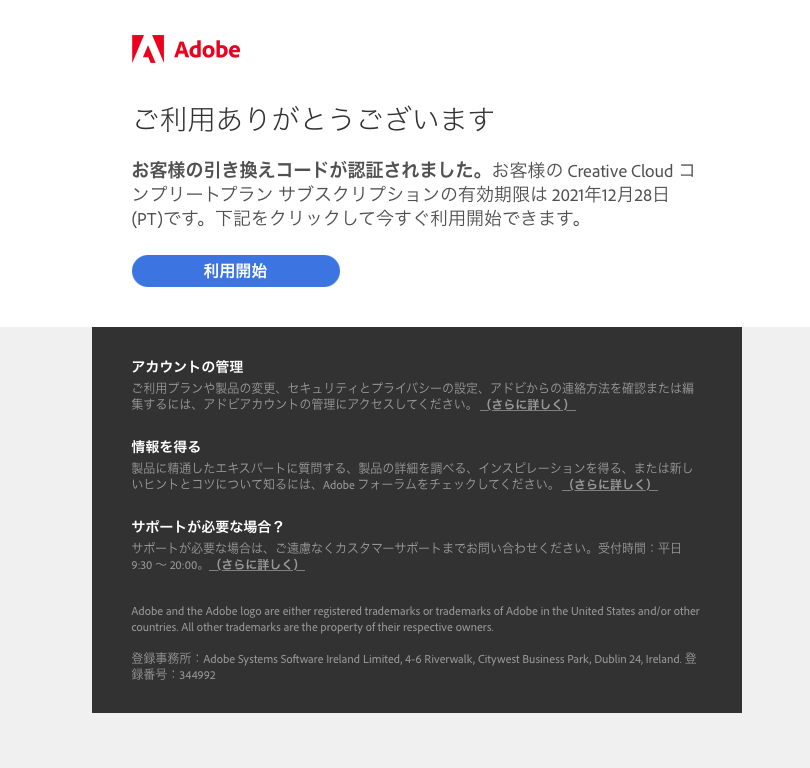
Task: Click the registration number 344992
Action: [197, 675]
